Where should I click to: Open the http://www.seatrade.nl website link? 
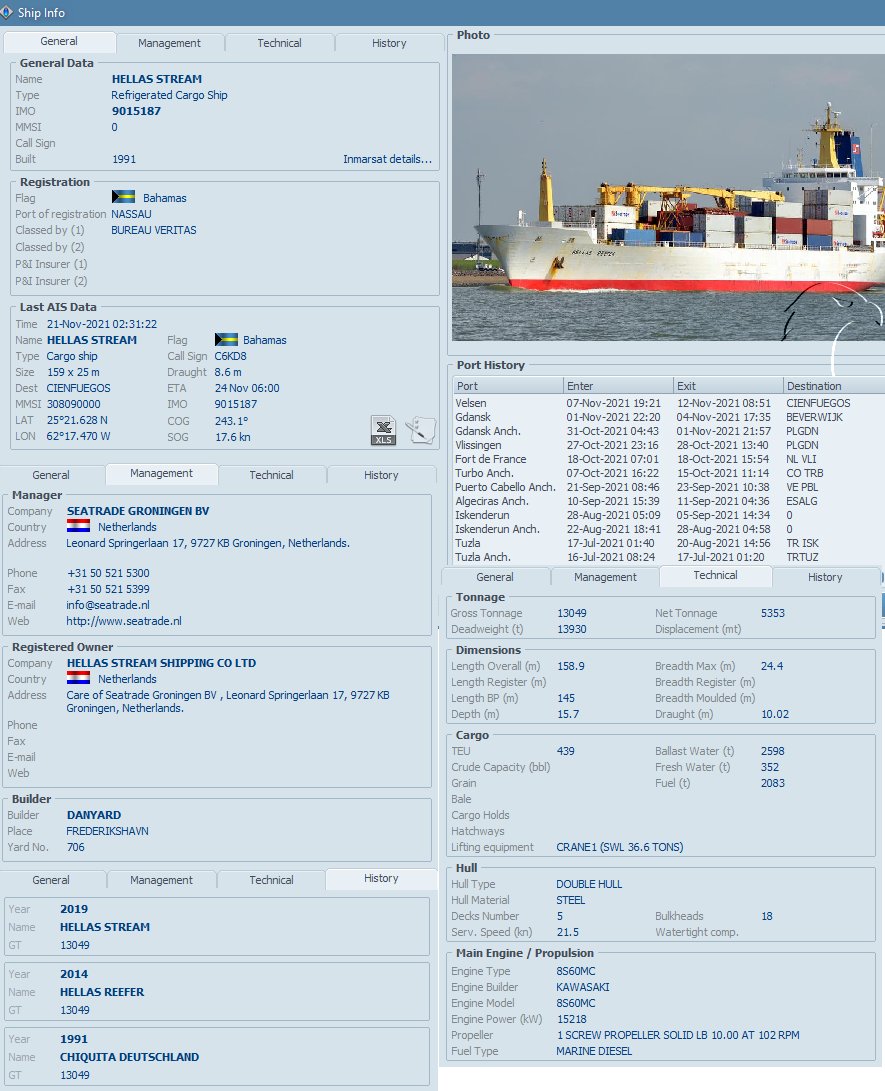[x=124, y=621]
